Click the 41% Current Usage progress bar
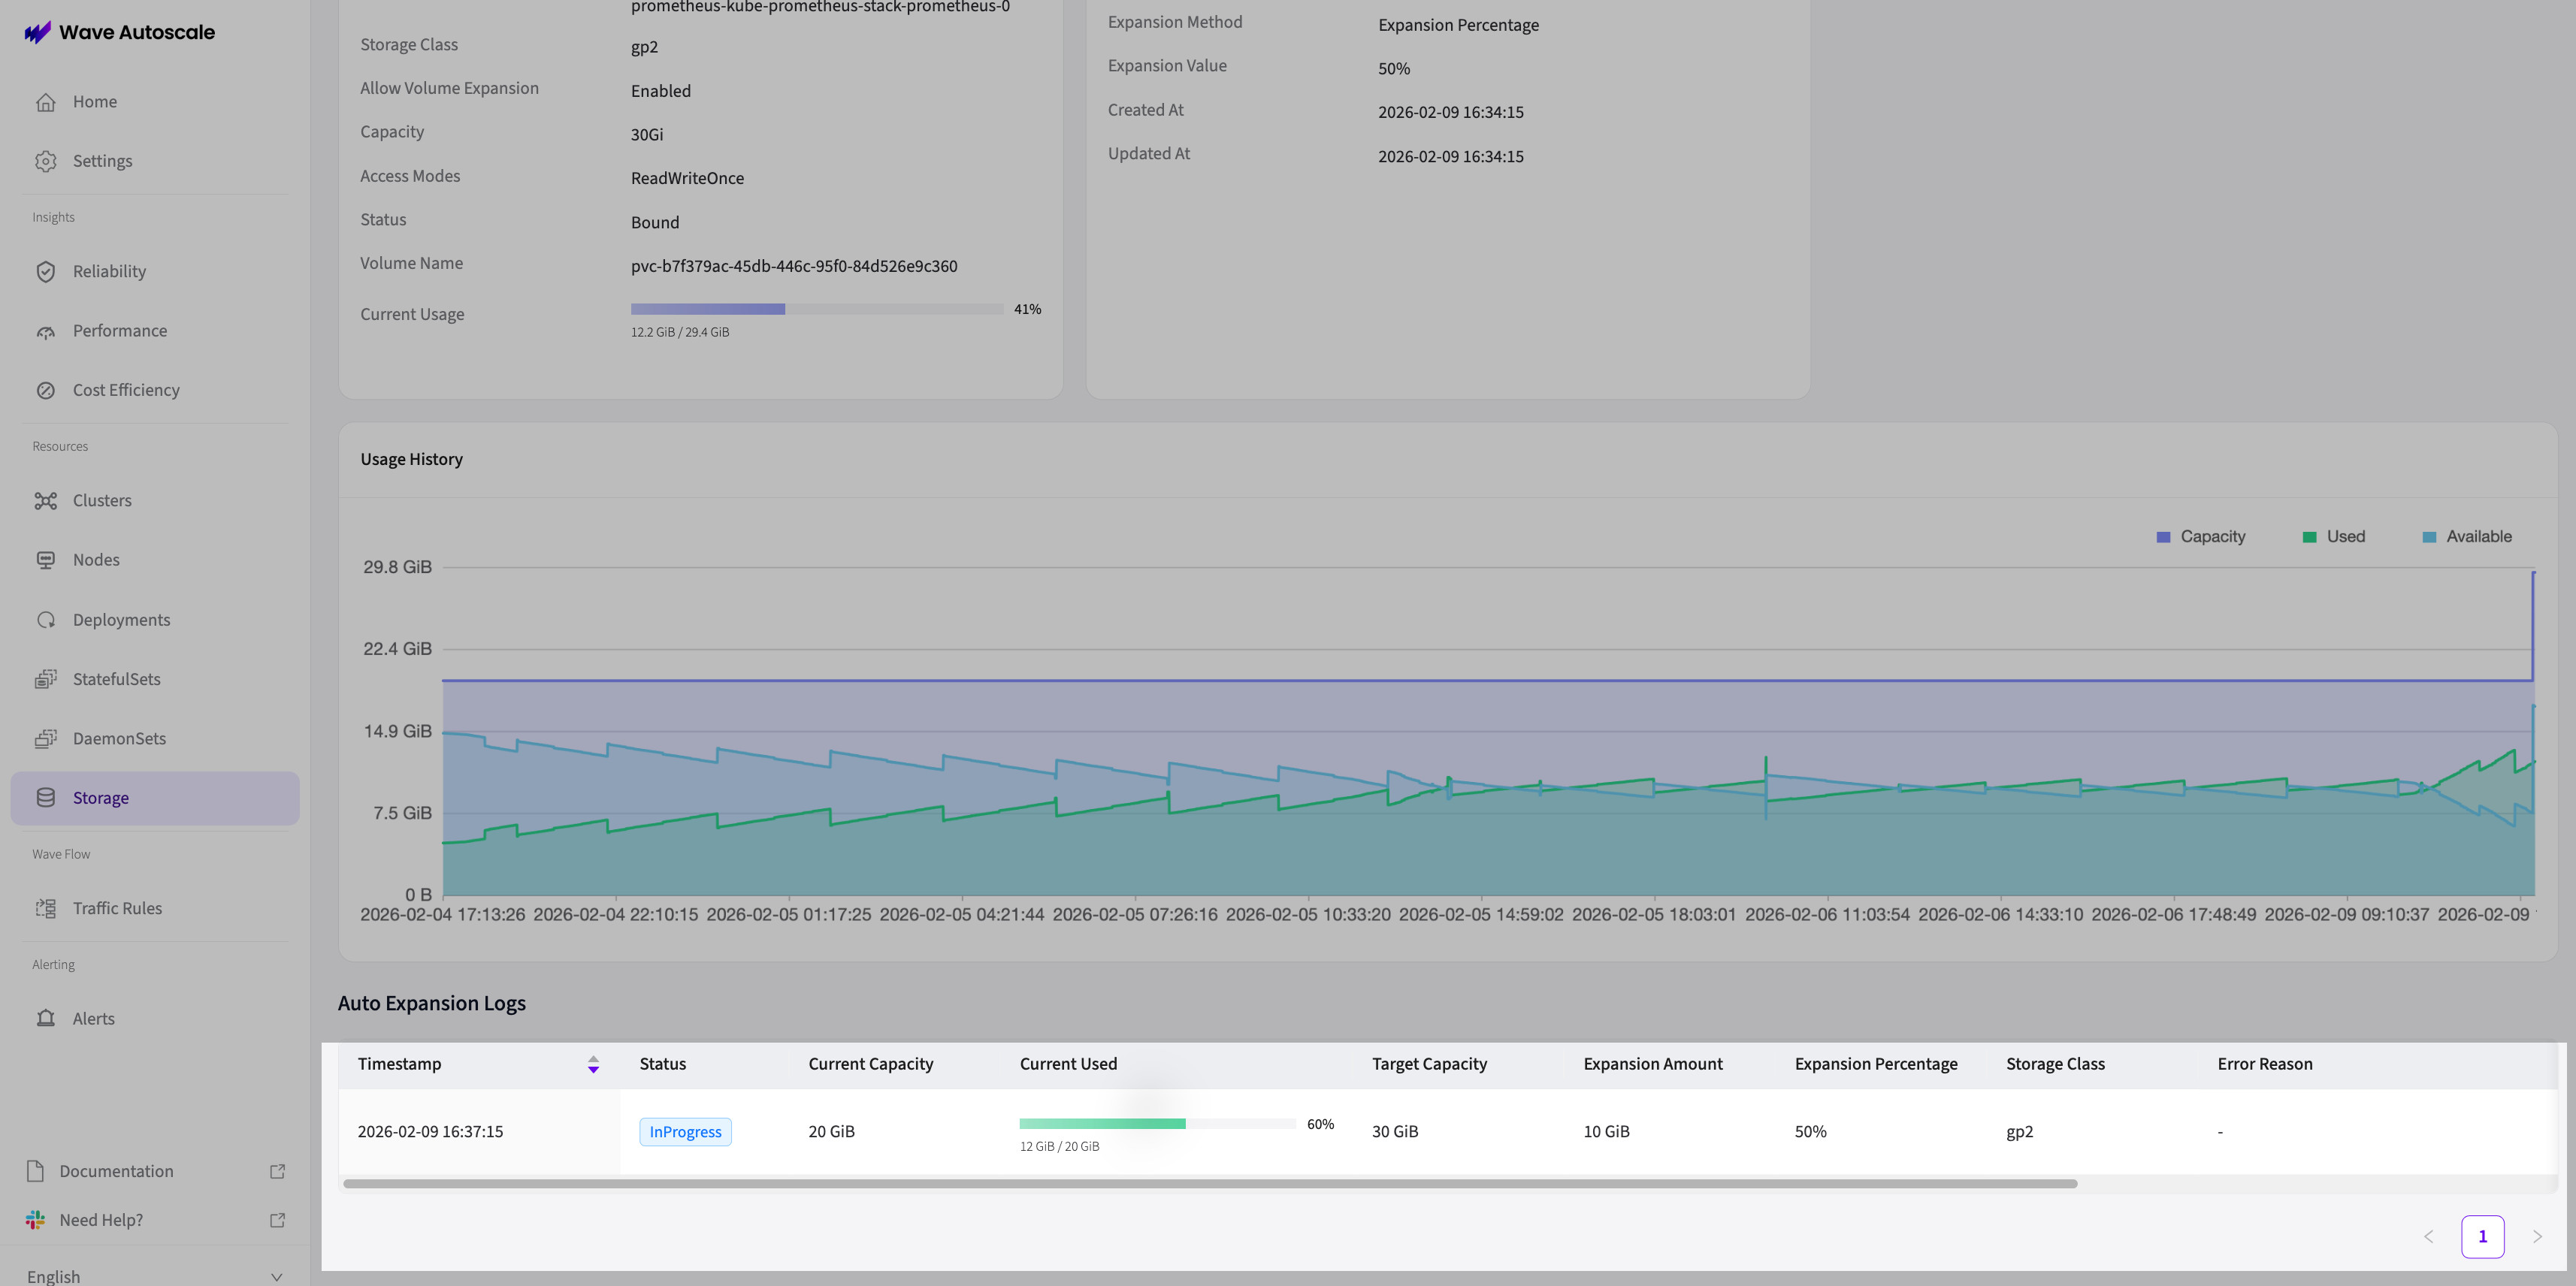Screen dimensions: 2576x1286 [x=817, y=309]
